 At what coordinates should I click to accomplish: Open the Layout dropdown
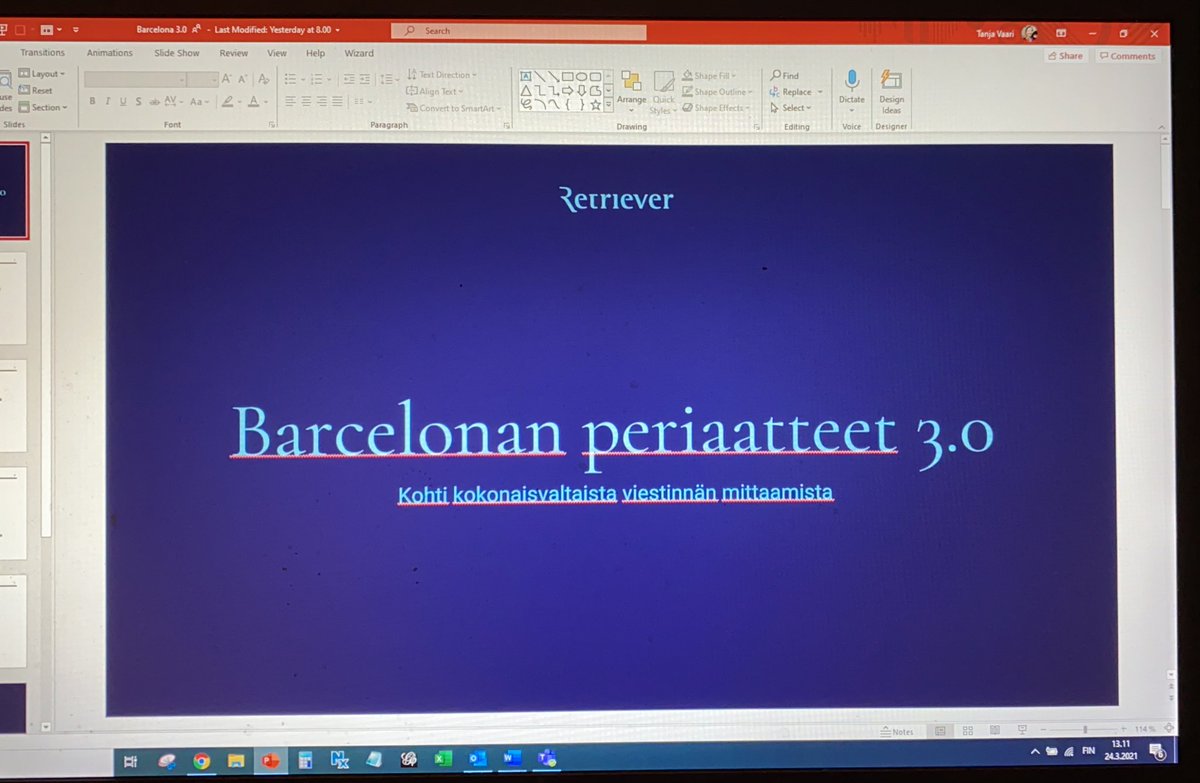pyautogui.click(x=42, y=74)
